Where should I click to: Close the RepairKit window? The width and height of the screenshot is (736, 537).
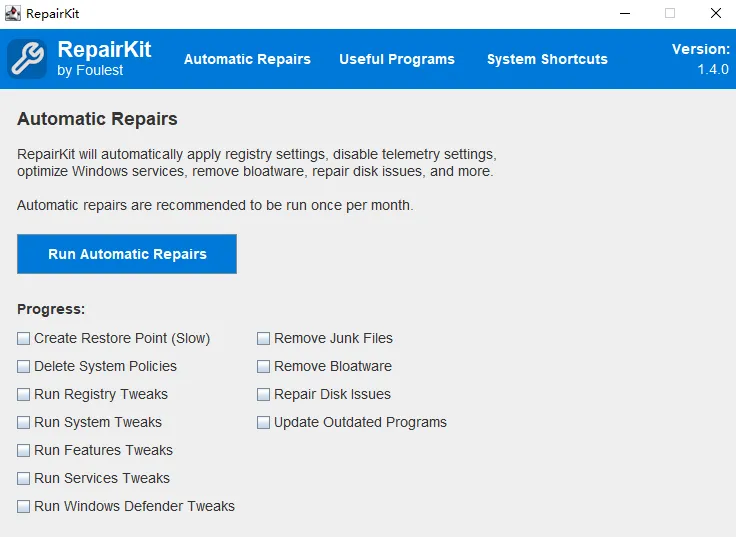[x=716, y=14]
